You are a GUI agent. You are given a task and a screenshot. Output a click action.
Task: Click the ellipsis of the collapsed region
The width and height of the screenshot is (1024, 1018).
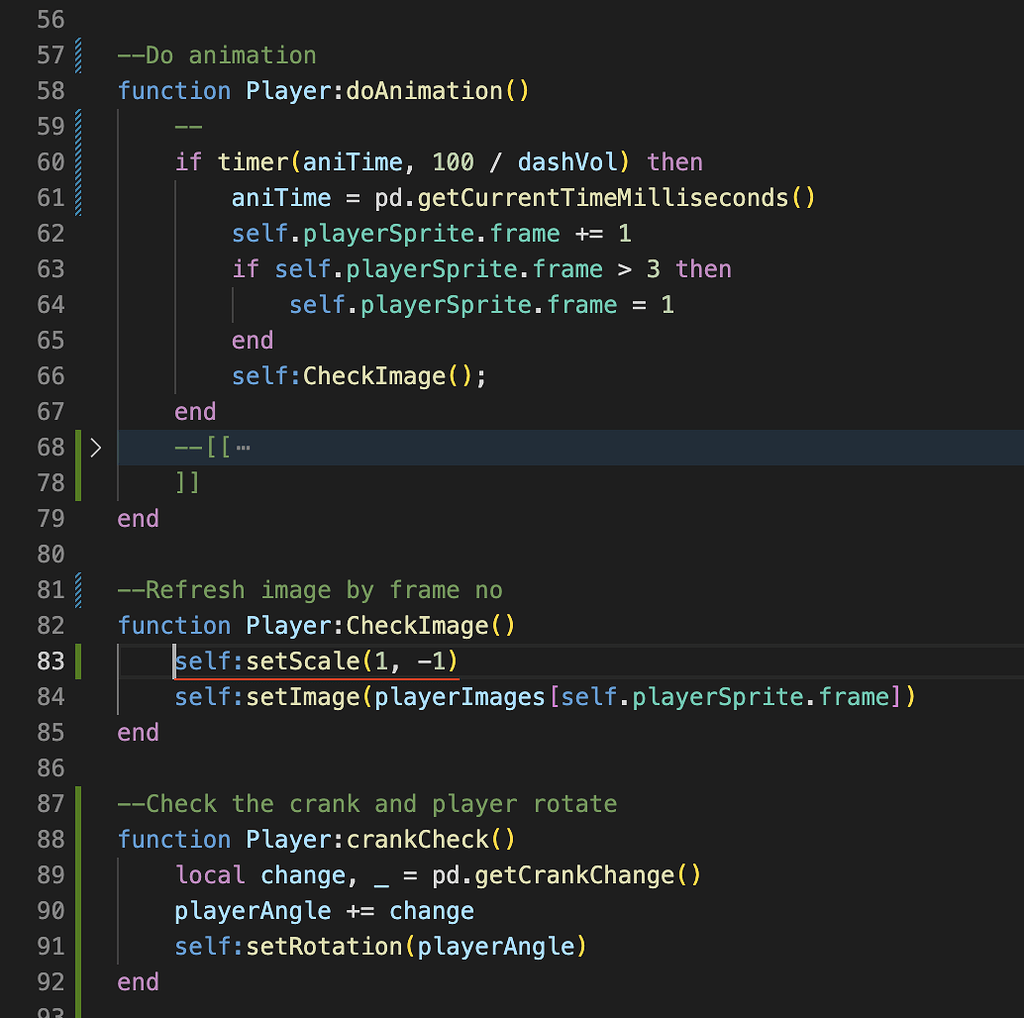point(242,447)
